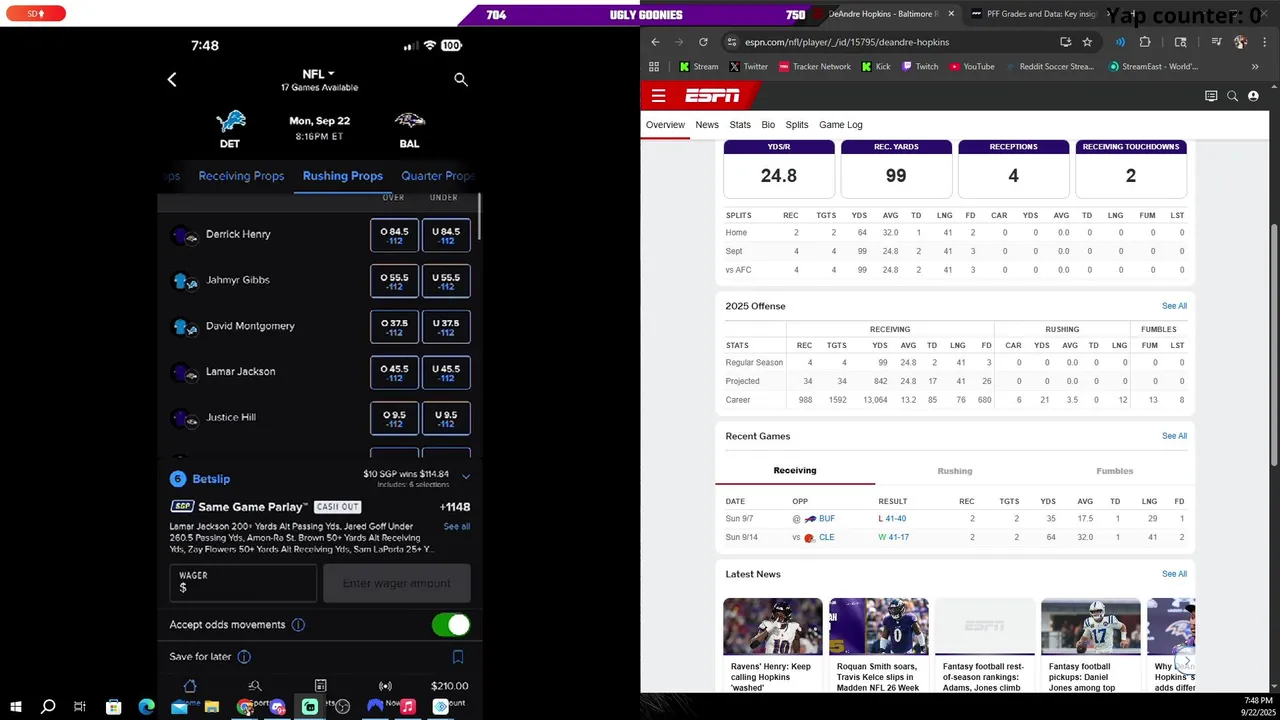Open the NFL league dropdown
1280x720 pixels.
click(x=319, y=74)
